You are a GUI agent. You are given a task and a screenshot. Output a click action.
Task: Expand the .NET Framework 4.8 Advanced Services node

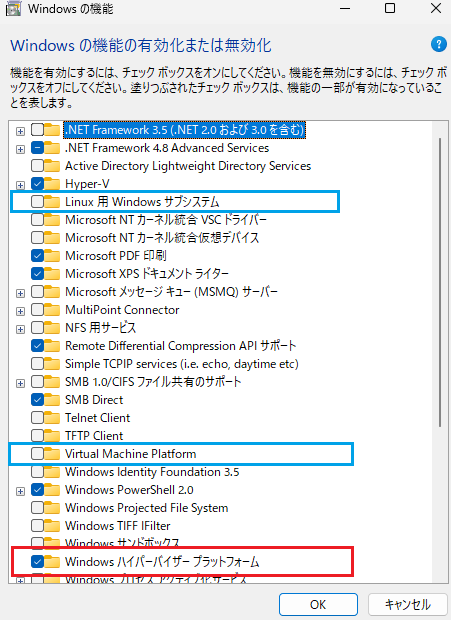(20, 149)
